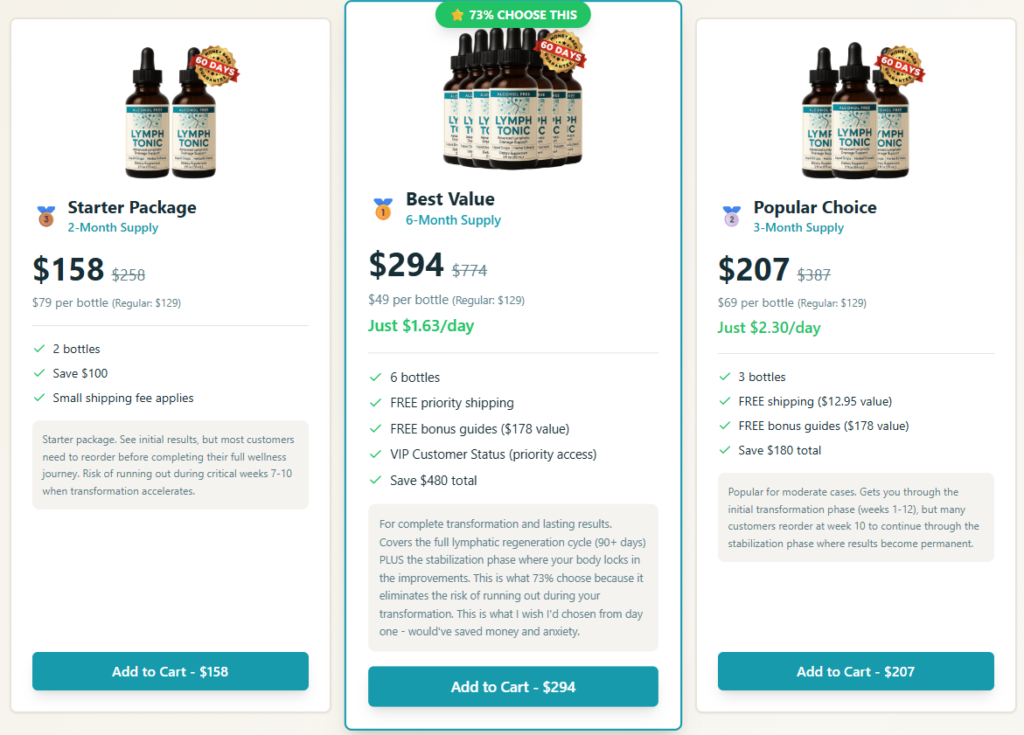This screenshot has width=1024, height=735.
Task: Click the checkmark next to FREE priority shipping
Action: tap(376, 403)
